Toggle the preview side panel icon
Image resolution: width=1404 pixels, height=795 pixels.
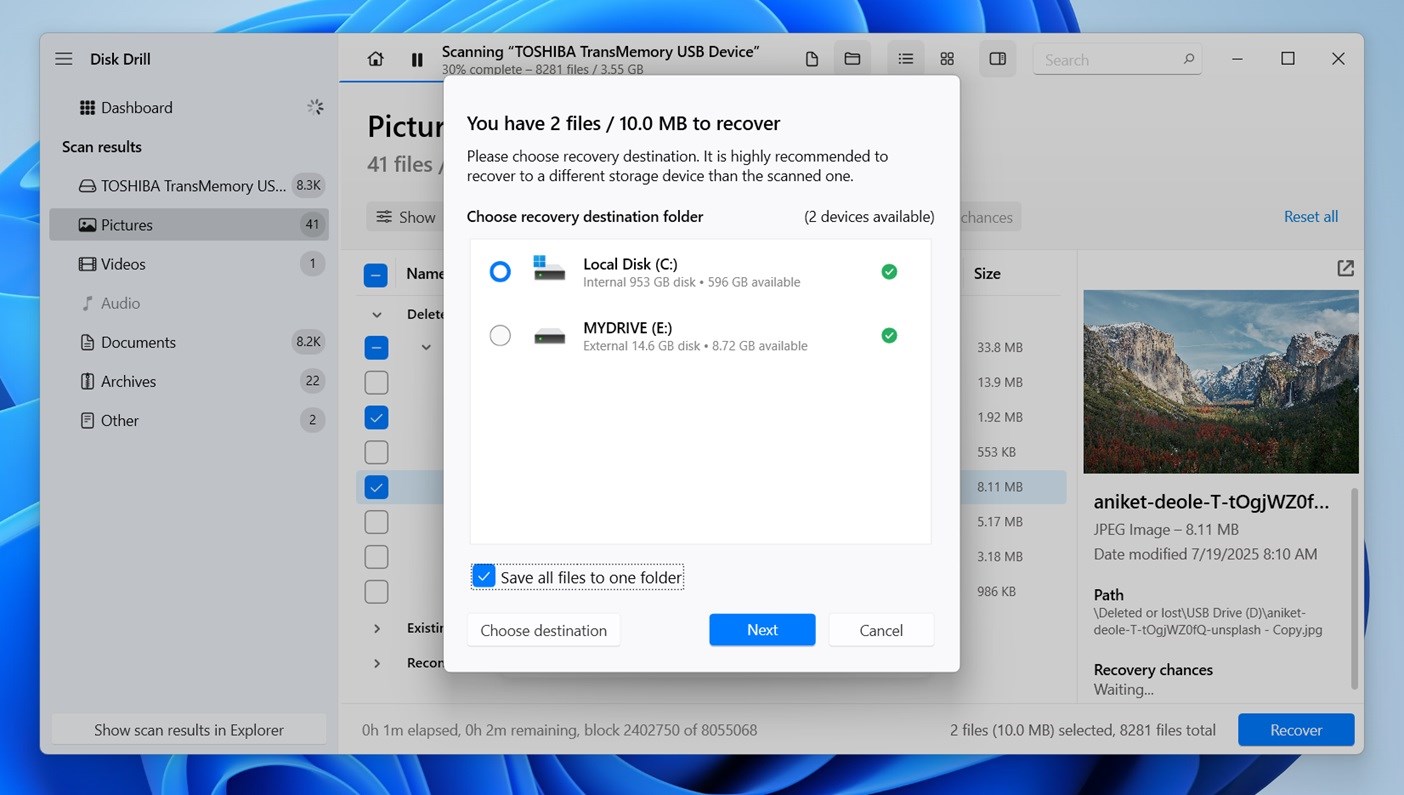[997, 59]
